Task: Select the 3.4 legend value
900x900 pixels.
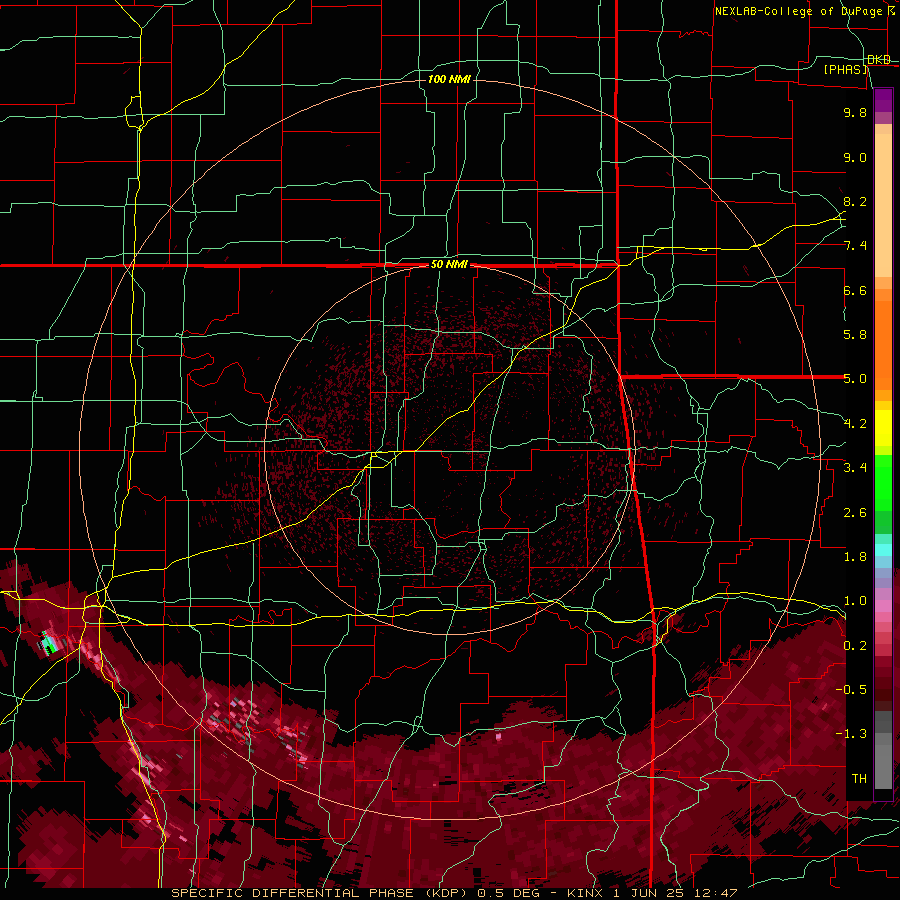Action: [x=855, y=468]
